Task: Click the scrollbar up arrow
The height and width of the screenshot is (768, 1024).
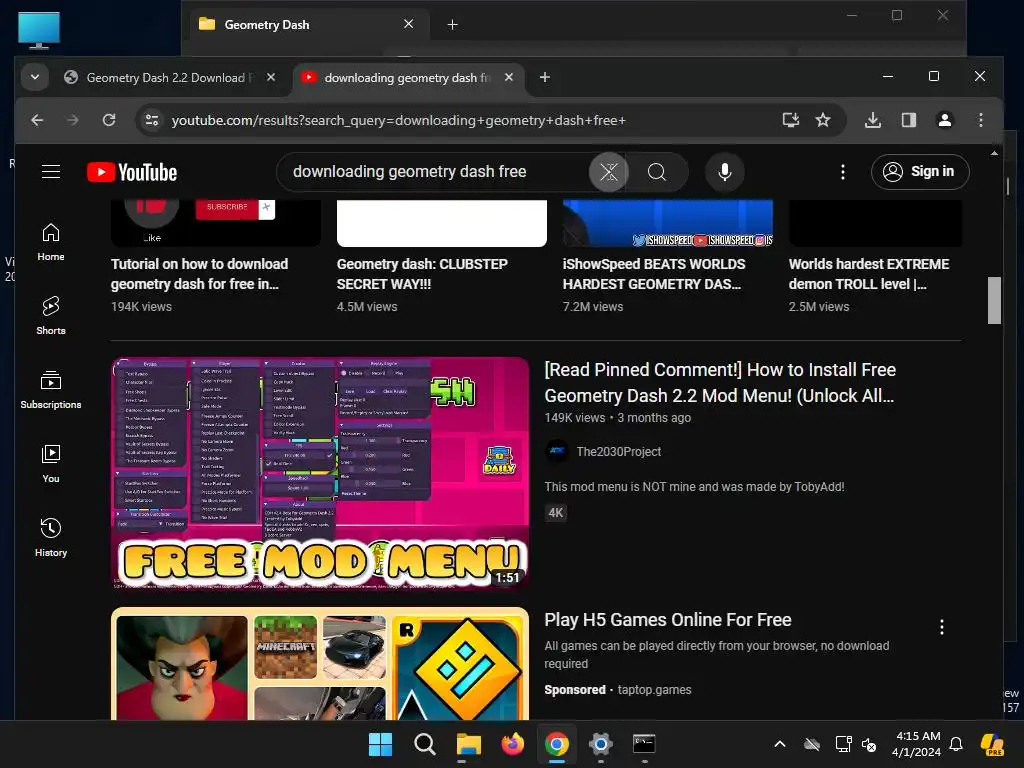Action: [x=994, y=153]
